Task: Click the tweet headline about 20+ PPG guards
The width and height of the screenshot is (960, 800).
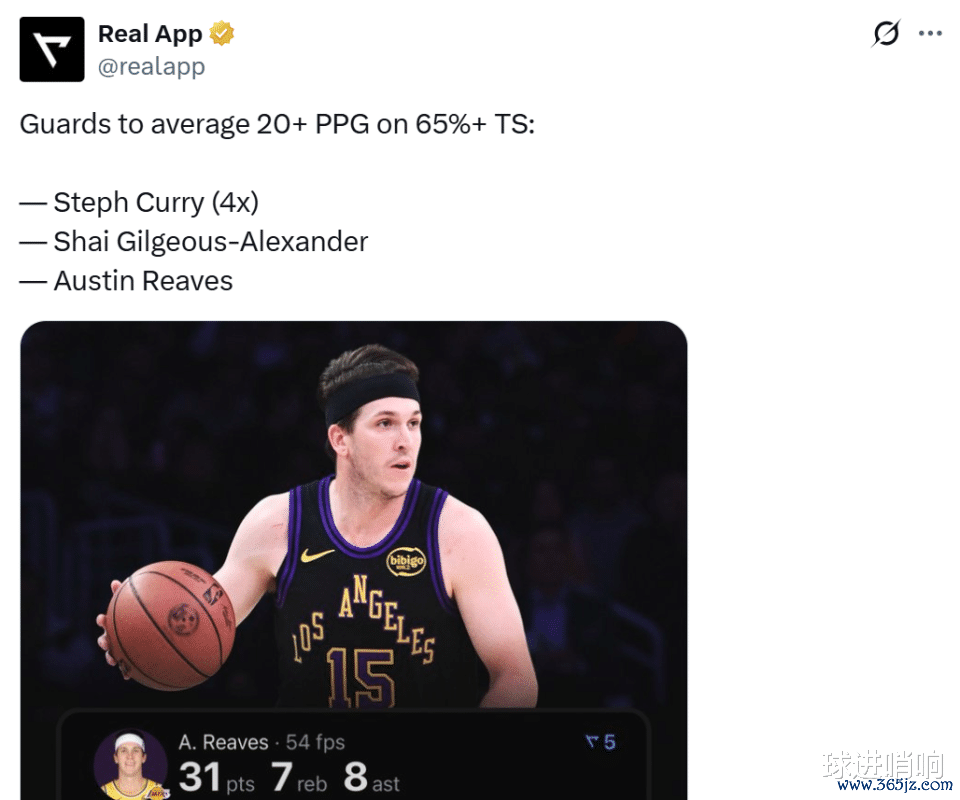Action: point(277,124)
